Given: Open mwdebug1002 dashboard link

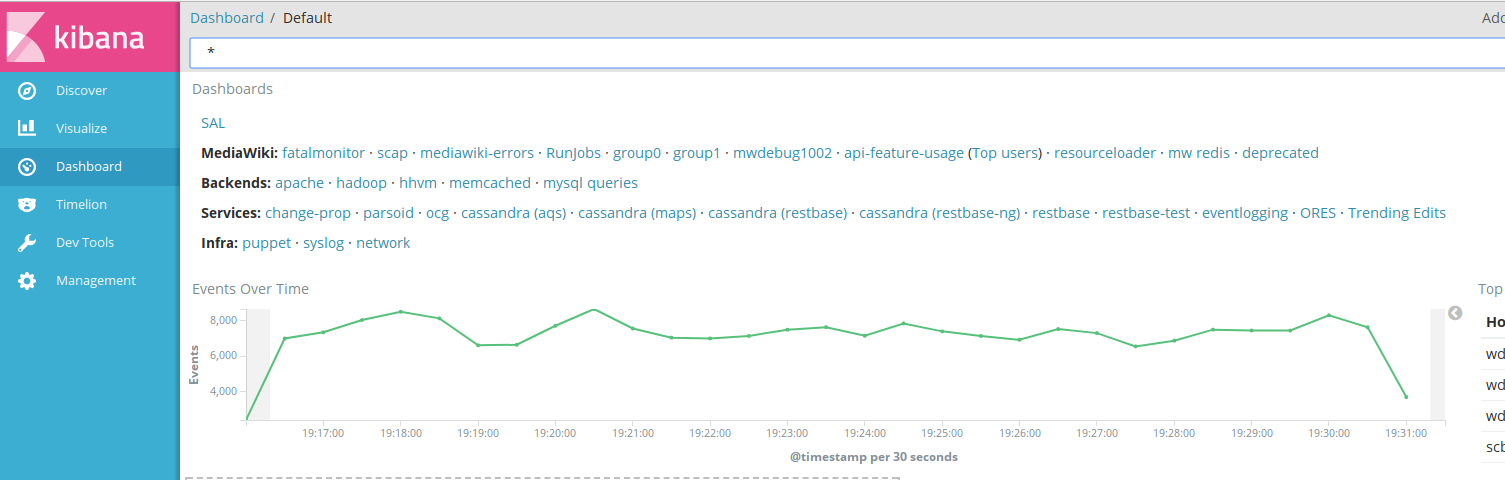Looking at the screenshot, I should (782, 153).
